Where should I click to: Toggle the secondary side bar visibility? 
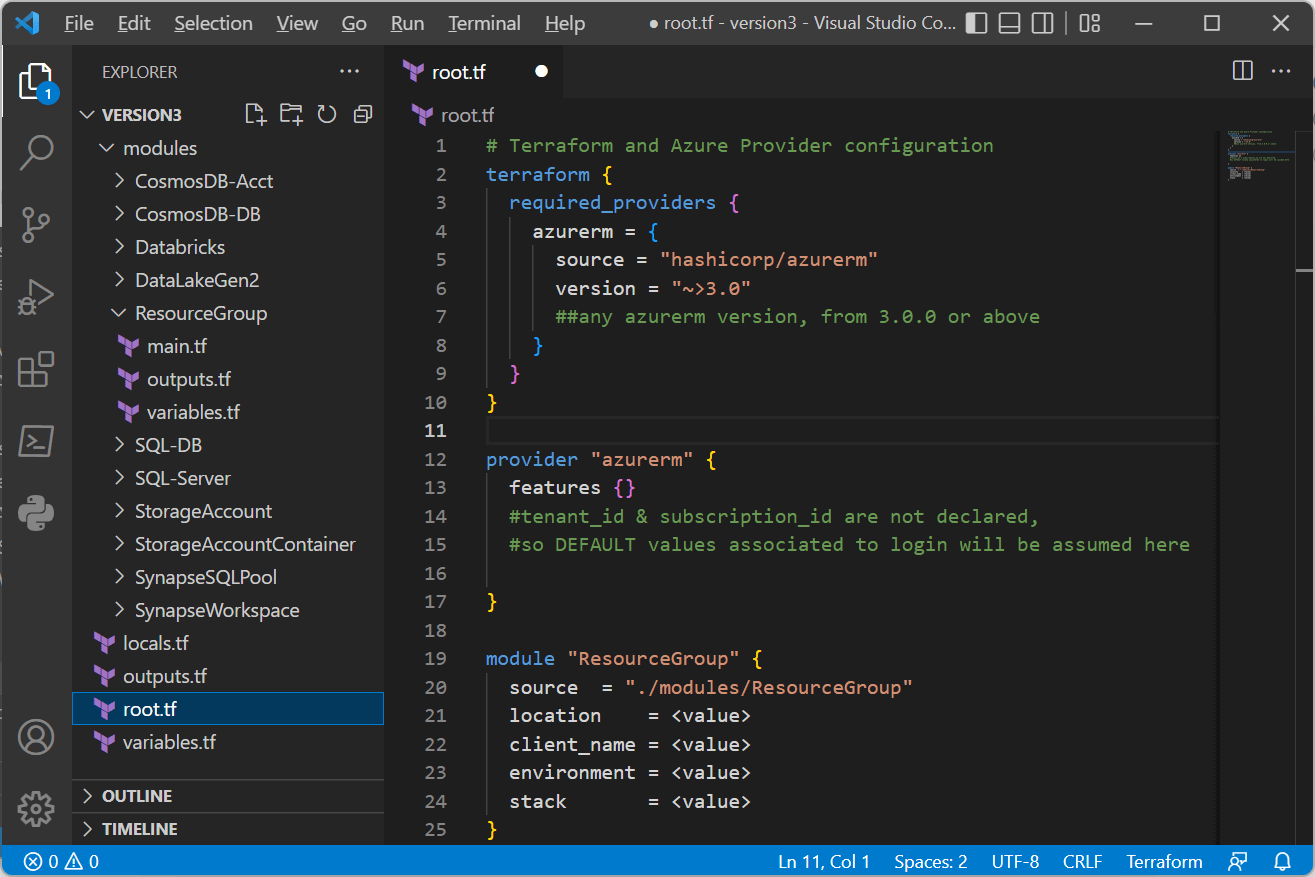click(x=1042, y=22)
